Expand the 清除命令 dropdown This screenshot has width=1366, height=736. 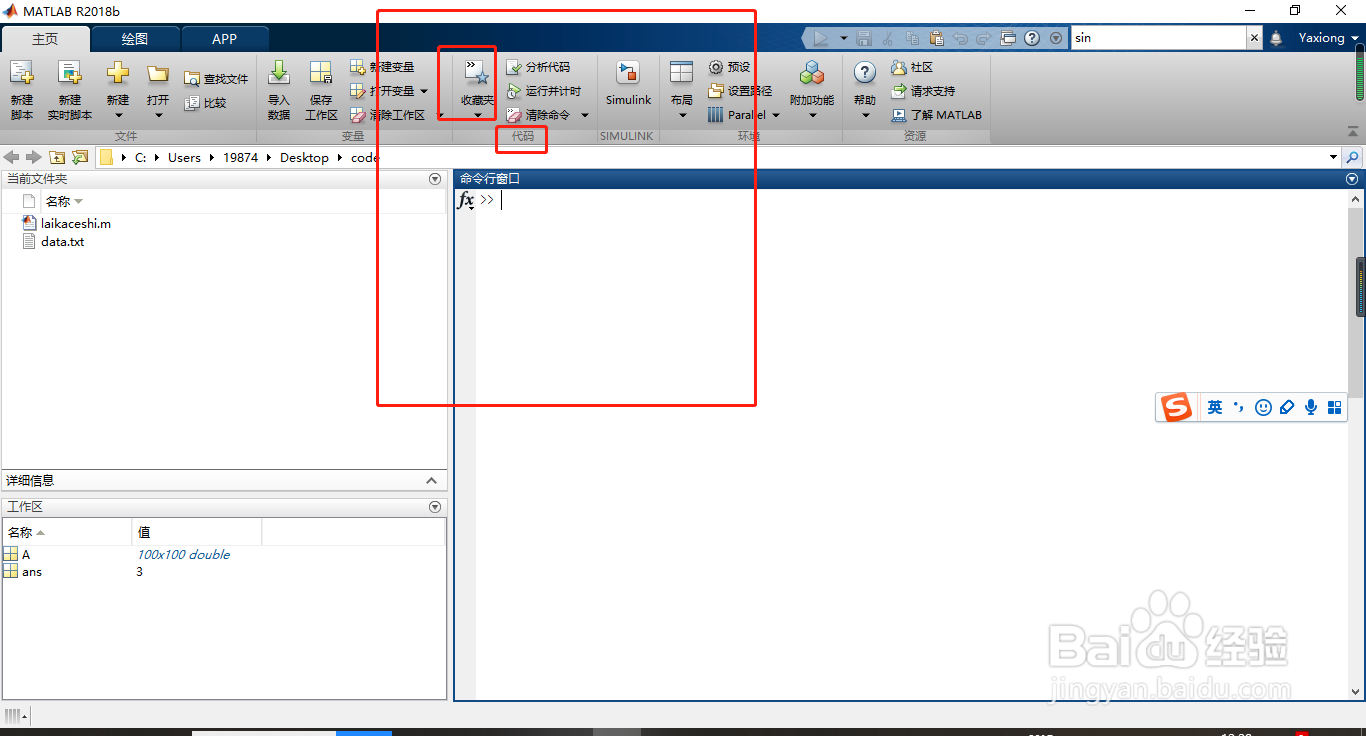coord(585,115)
